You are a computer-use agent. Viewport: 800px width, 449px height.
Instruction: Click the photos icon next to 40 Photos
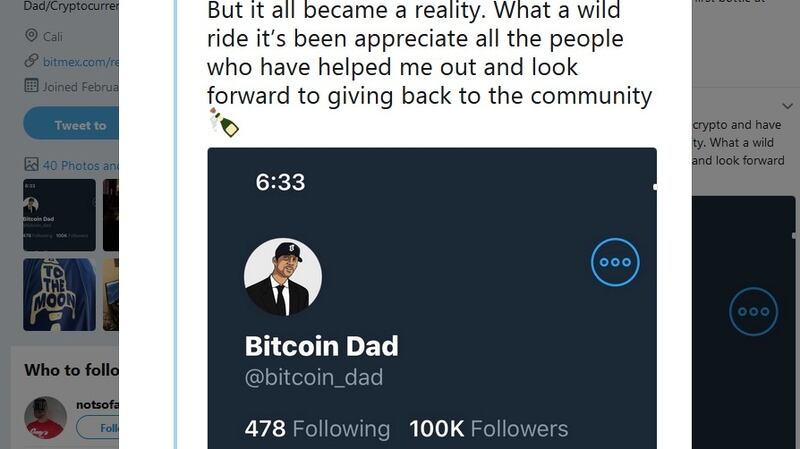31,165
